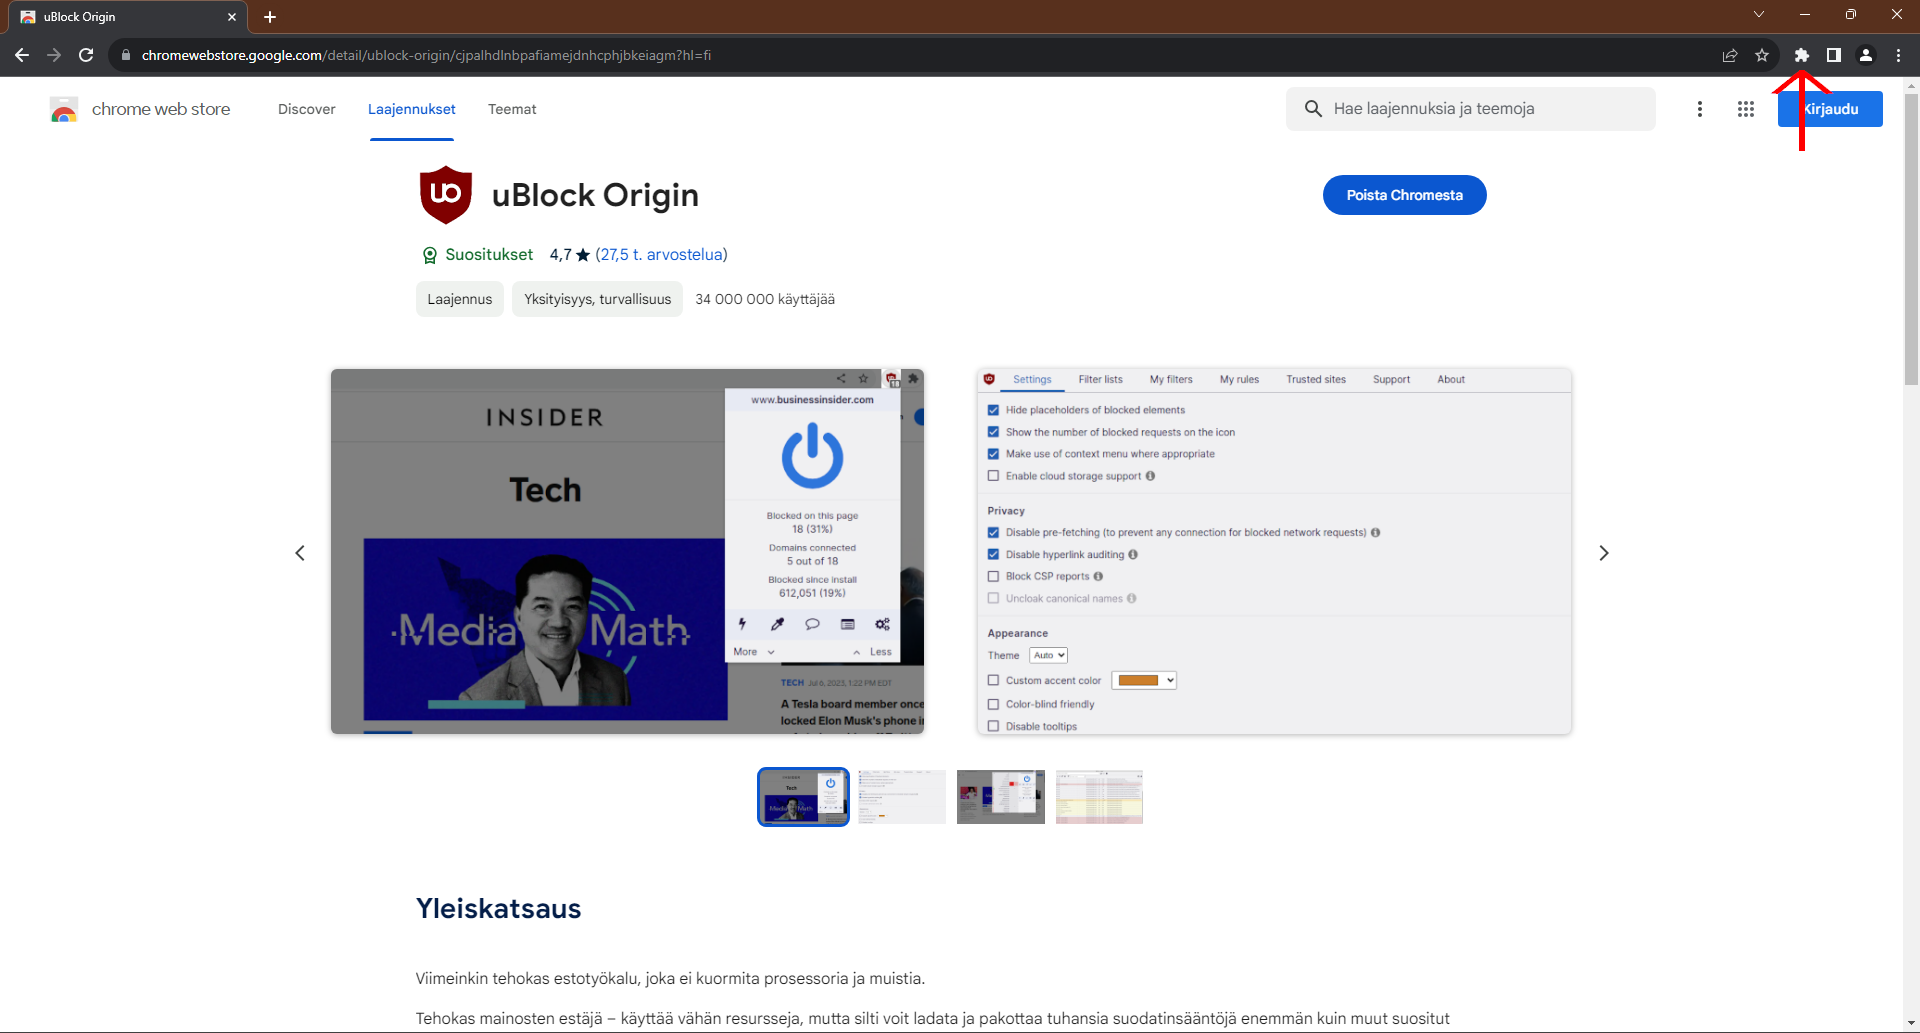The height and width of the screenshot is (1033, 1920).
Task: Click the address bar URL
Action: point(426,55)
